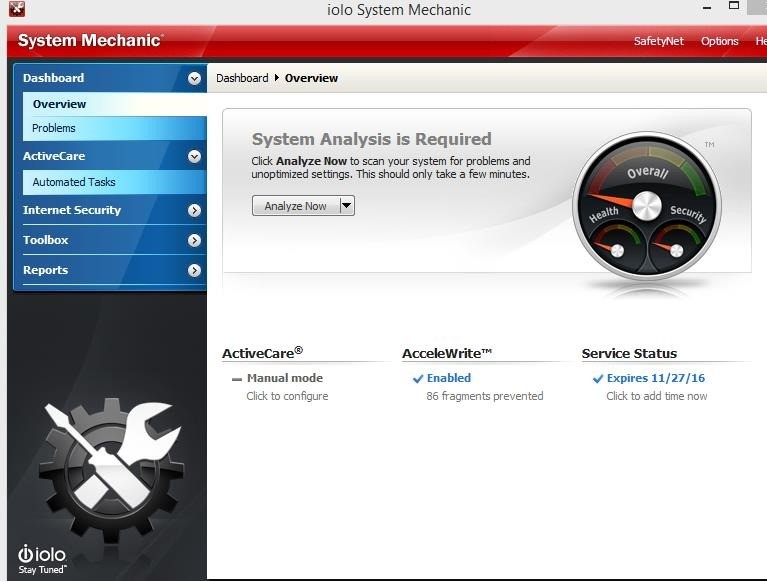Expand the Toolbox section arrow
Screen dimensions: 767x581
tap(194, 240)
